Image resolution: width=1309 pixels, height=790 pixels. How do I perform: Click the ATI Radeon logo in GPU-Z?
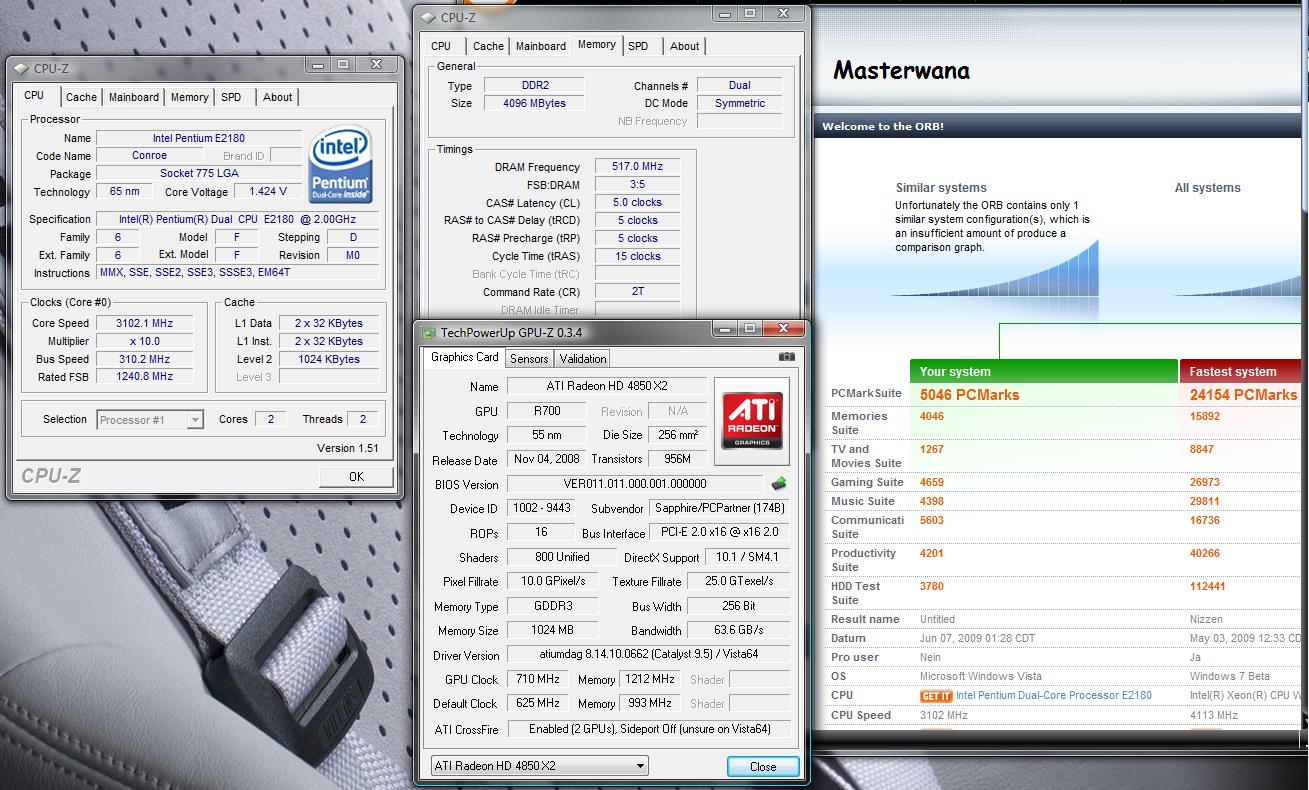pyautogui.click(x=752, y=421)
